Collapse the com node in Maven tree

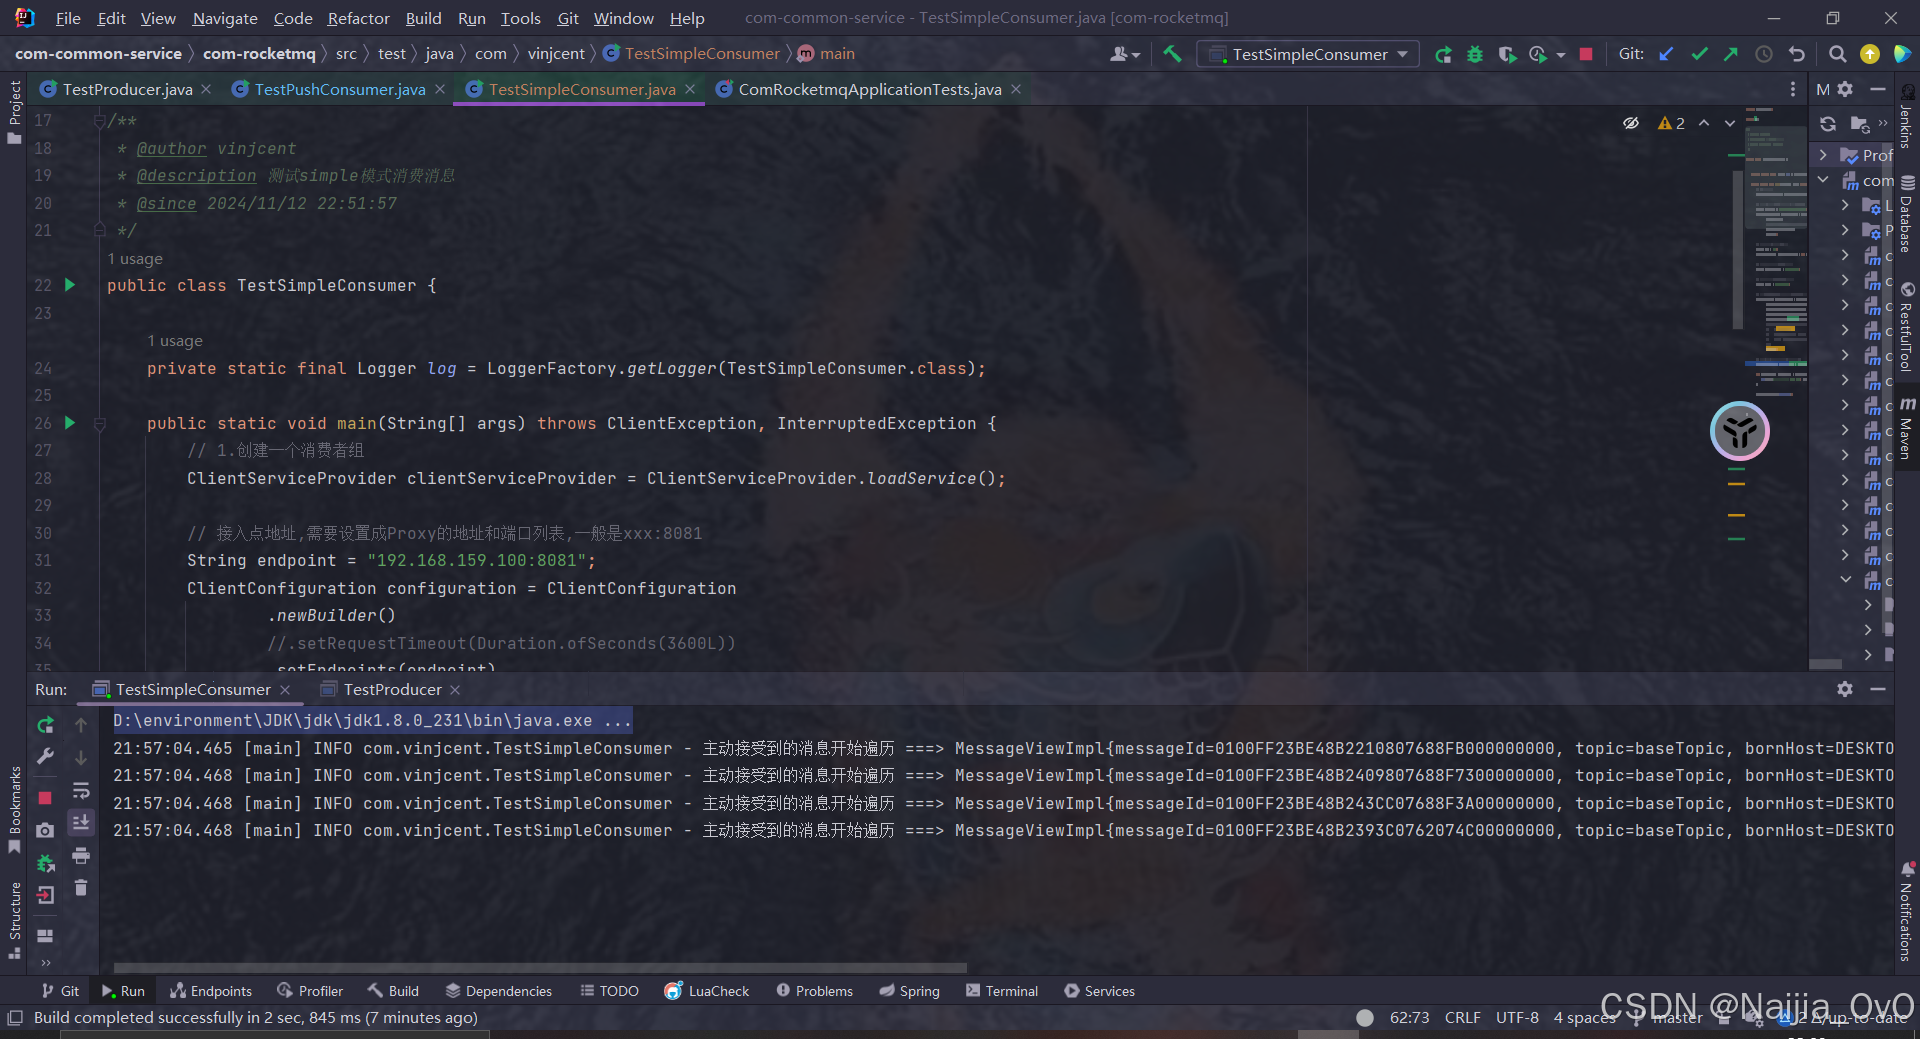[1824, 180]
